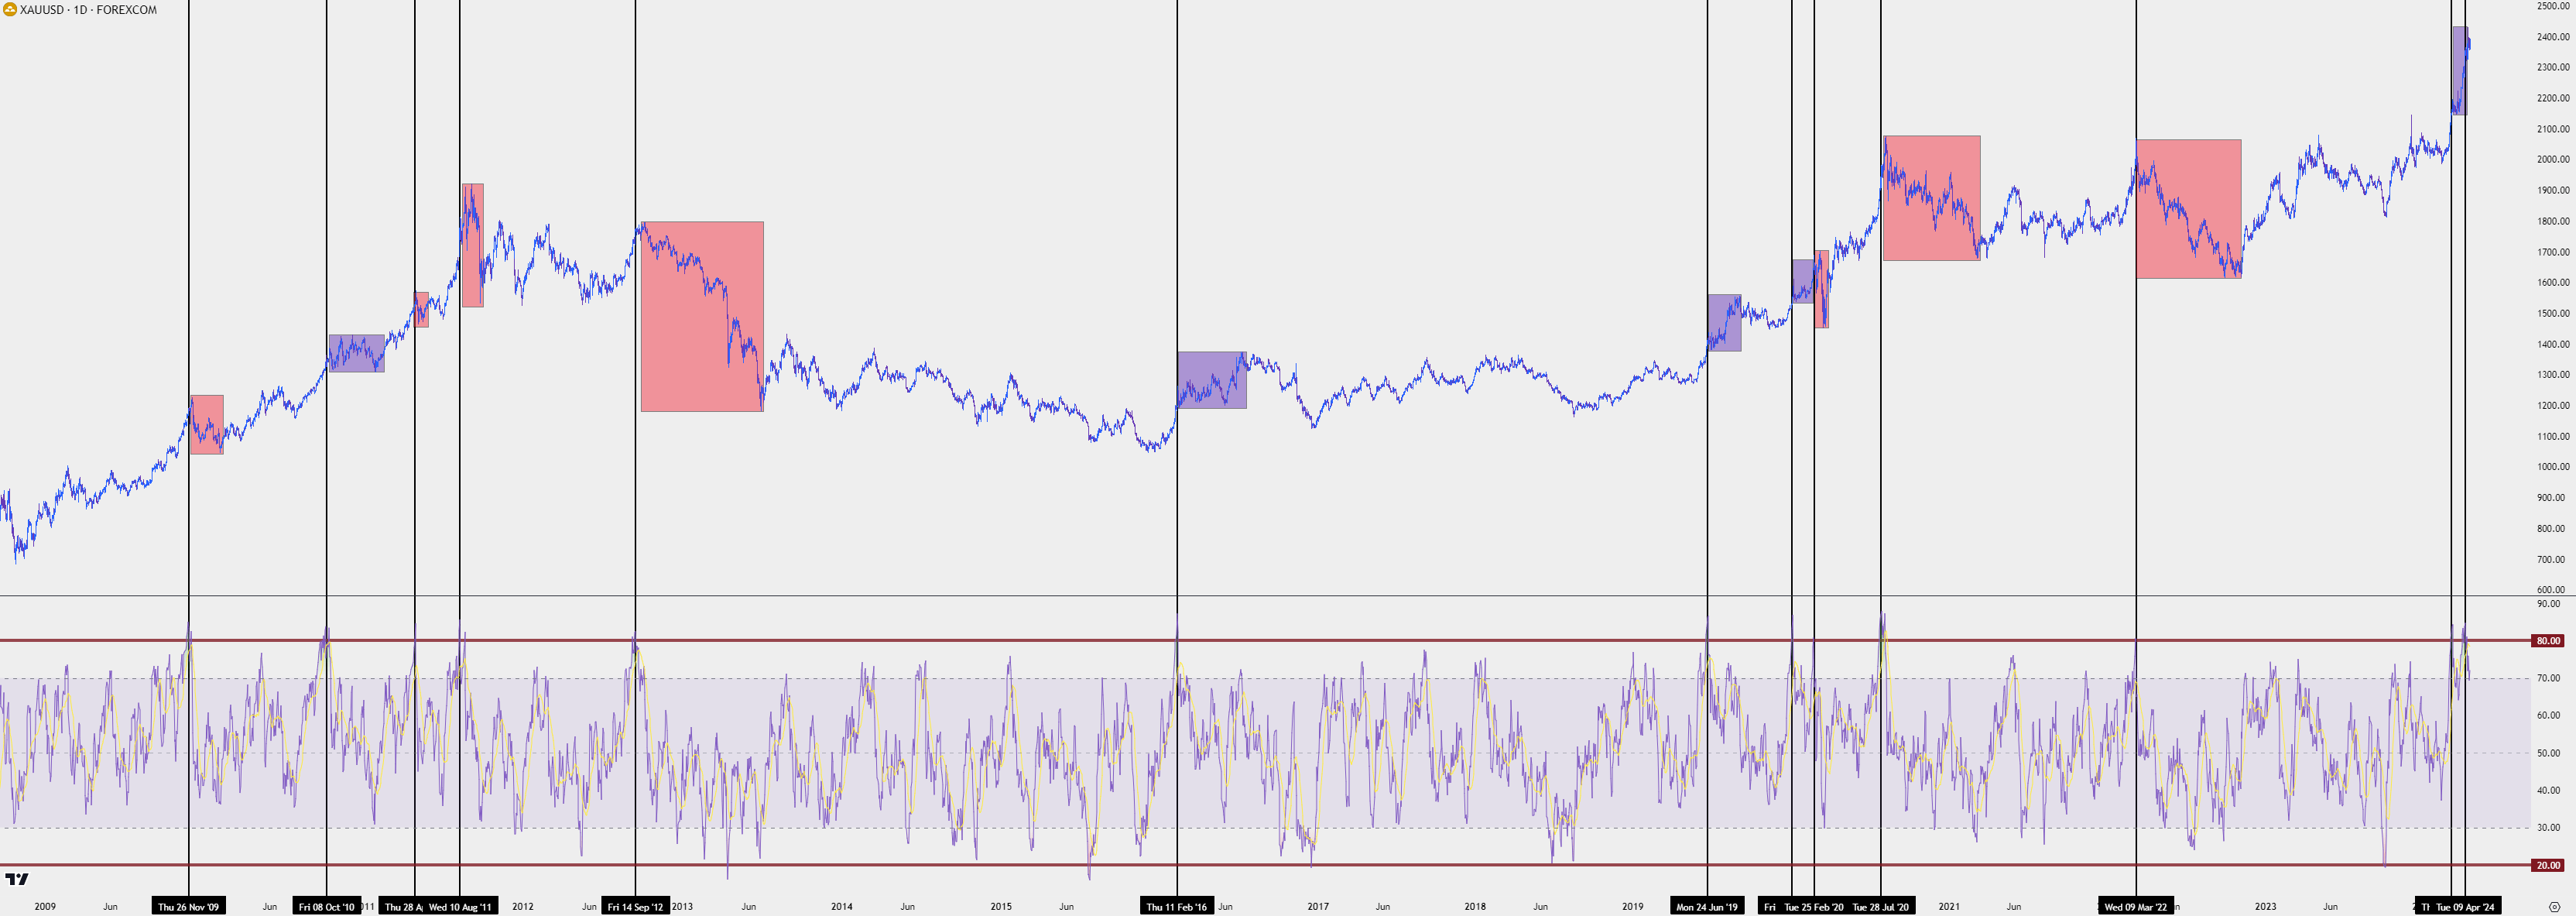Select the Mon 24 Jun '19 date label
Image resolution: width=2576 pixels, height=916 pixels.
[1707, 907]
